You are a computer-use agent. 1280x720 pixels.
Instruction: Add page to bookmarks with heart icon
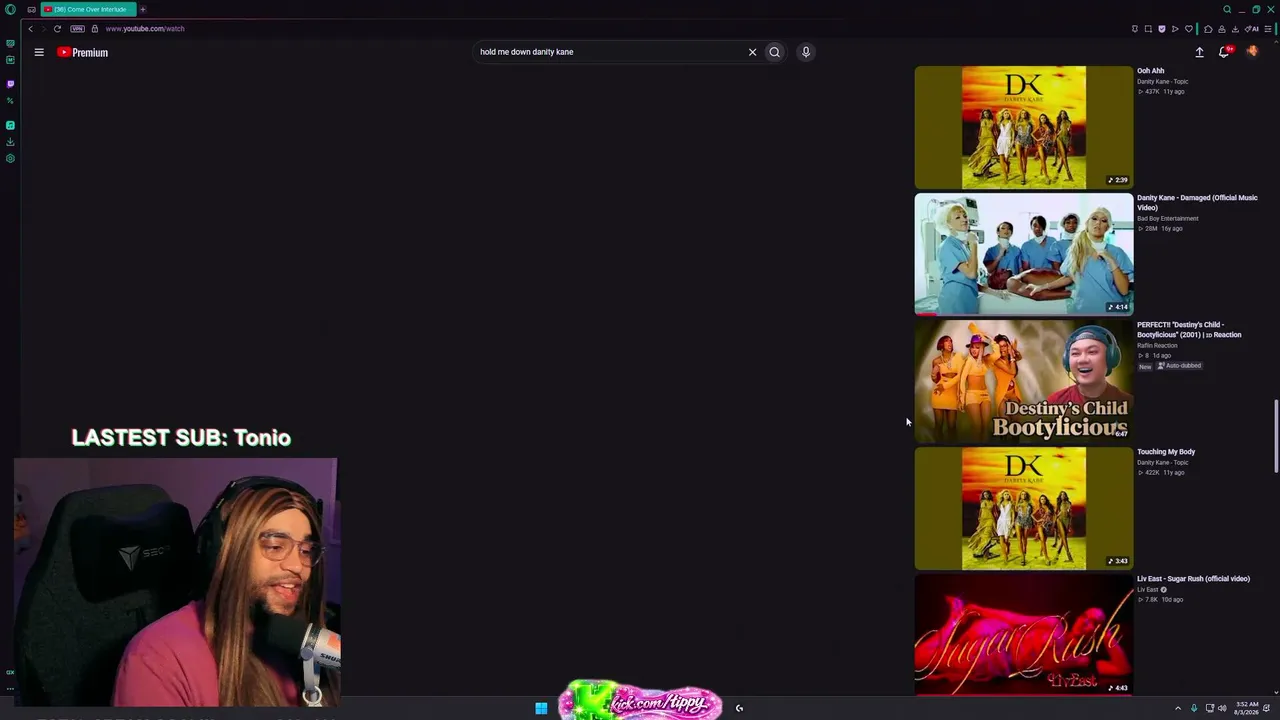[x=1189, y=29]
